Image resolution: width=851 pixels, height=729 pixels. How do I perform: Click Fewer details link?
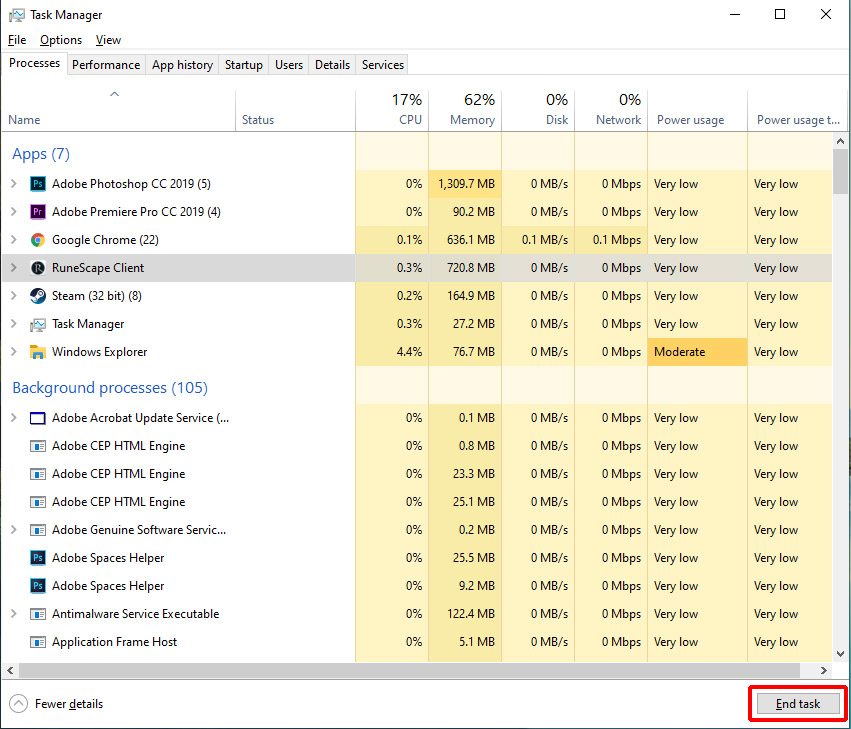(x=69, y=703)
